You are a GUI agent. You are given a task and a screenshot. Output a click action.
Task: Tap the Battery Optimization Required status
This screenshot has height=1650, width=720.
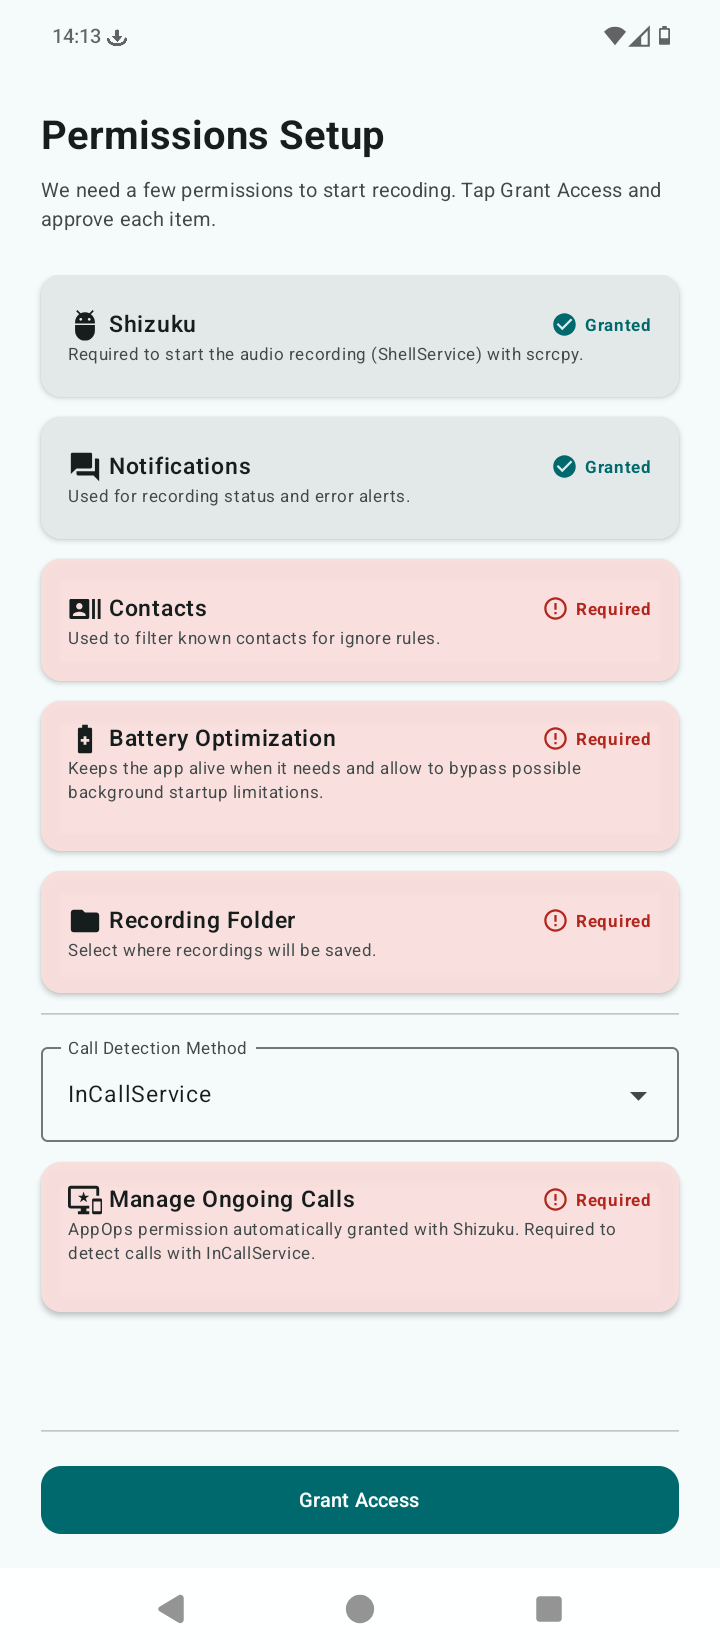597,739
